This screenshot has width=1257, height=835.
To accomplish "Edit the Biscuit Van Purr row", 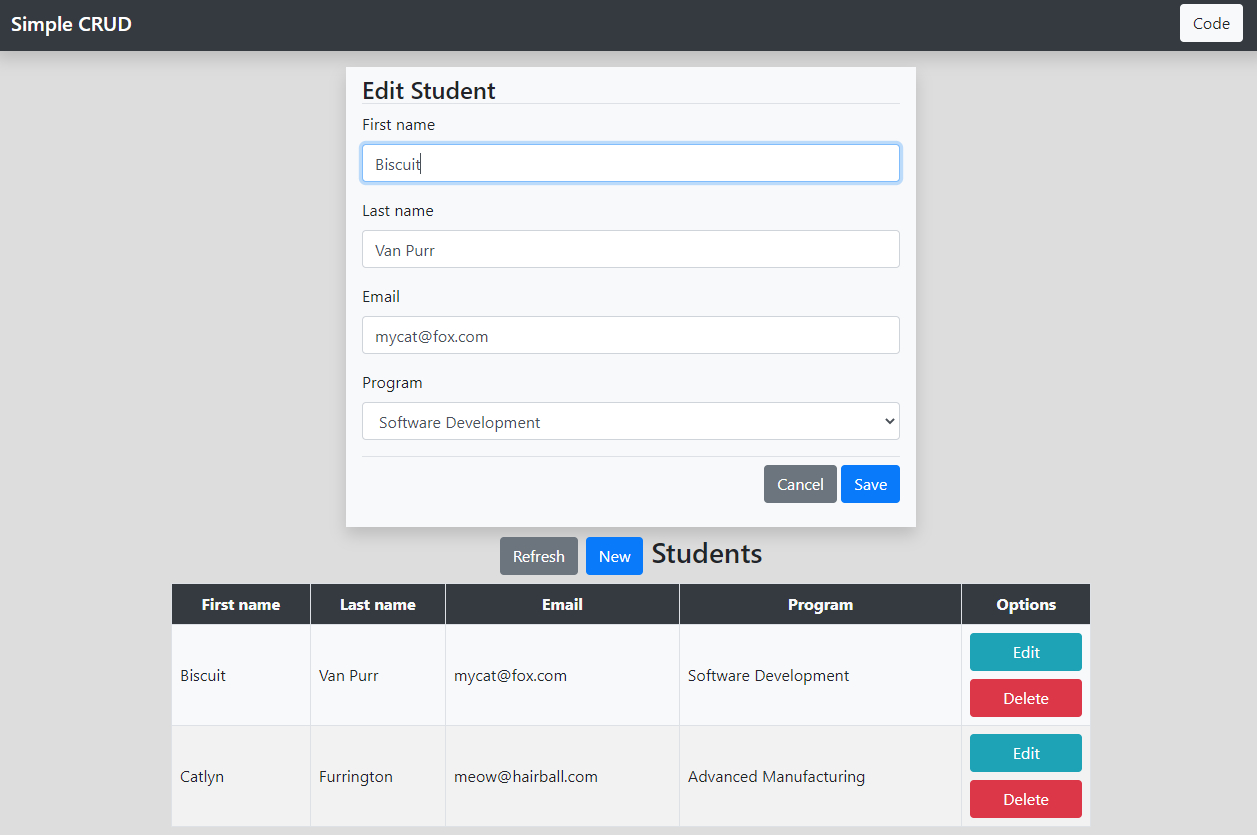I will 1025,652.
